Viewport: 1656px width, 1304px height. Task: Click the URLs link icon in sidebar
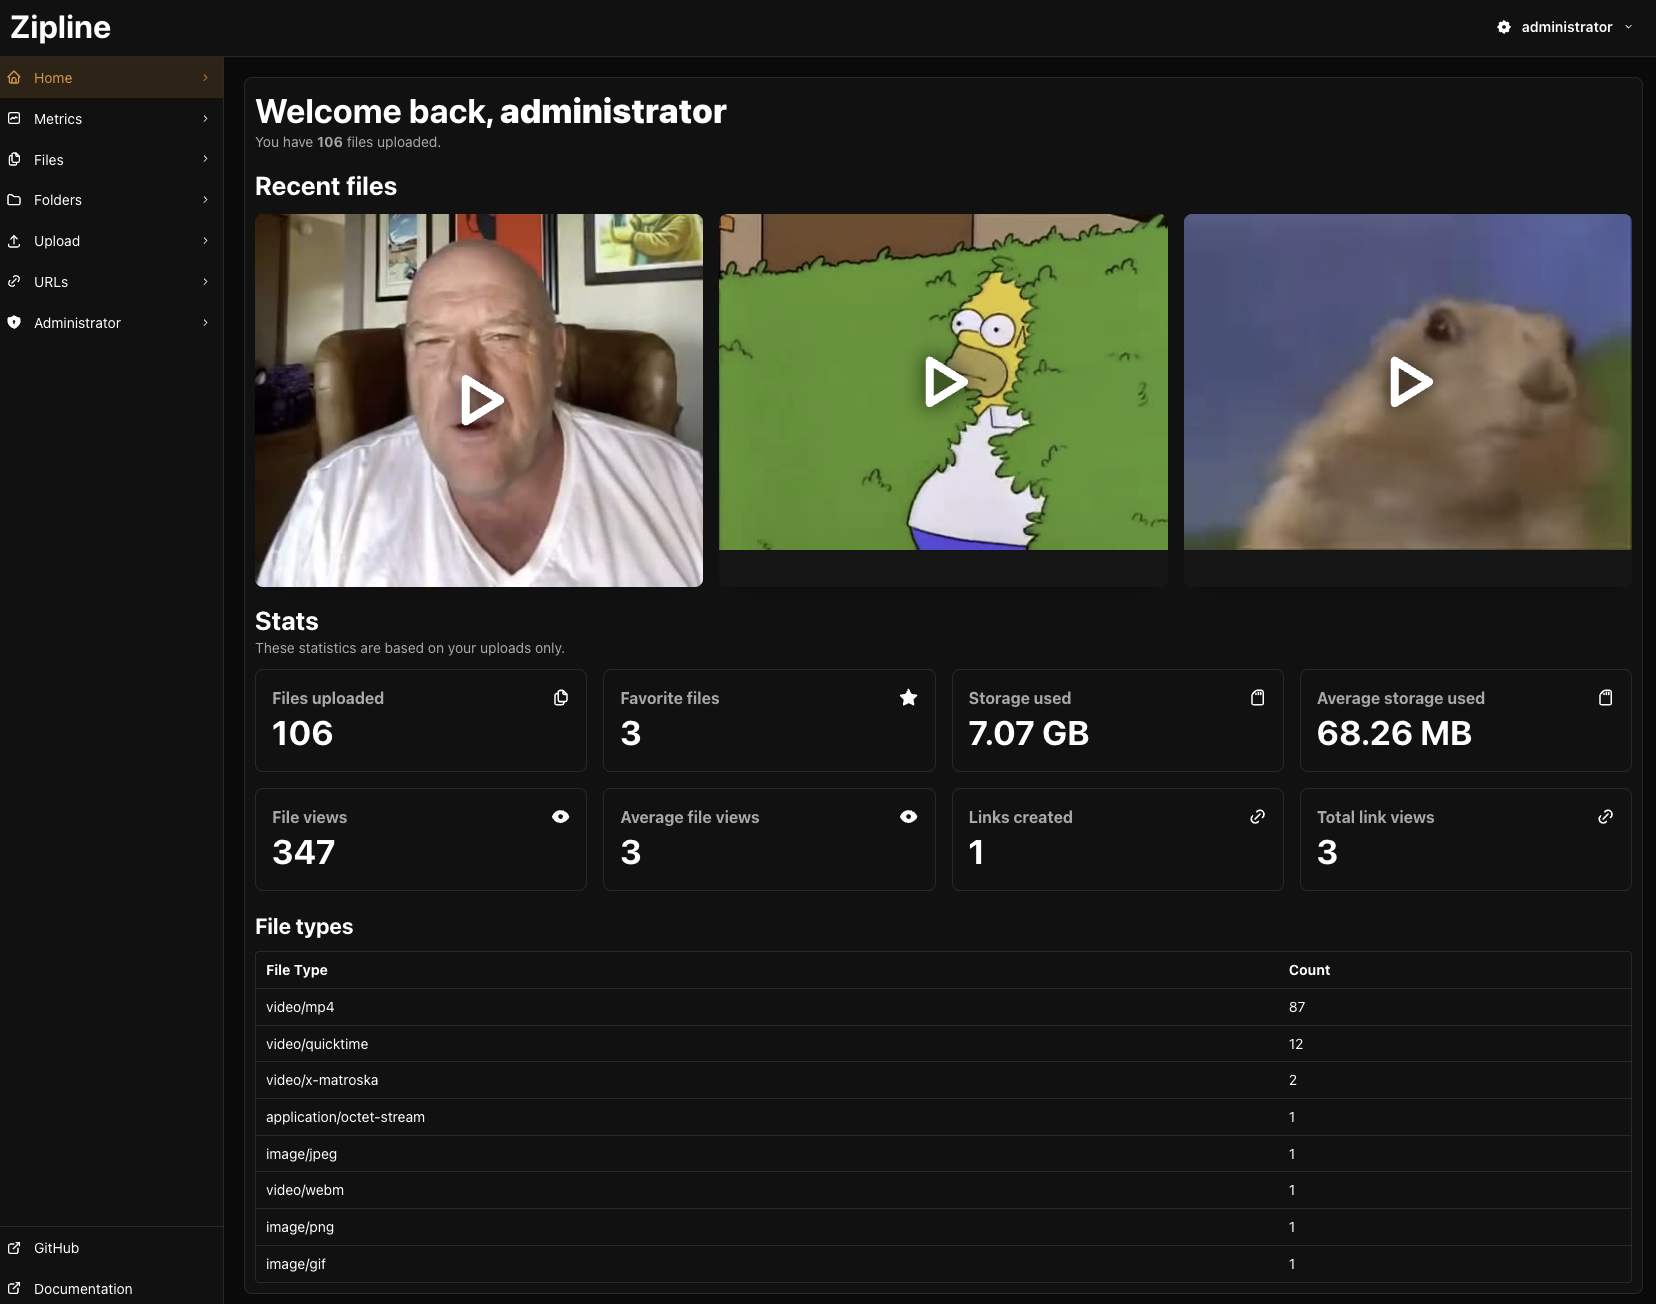(x=14, y=282)
